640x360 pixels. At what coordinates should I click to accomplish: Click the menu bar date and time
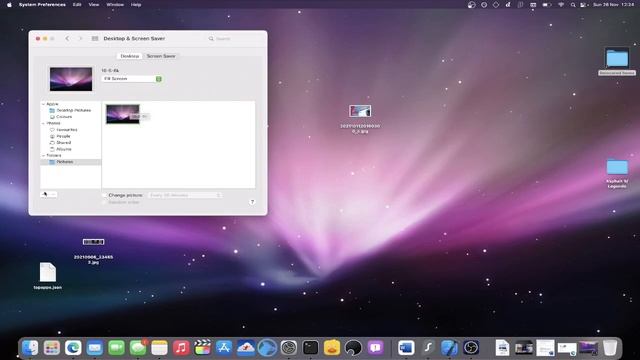point(613,4)
